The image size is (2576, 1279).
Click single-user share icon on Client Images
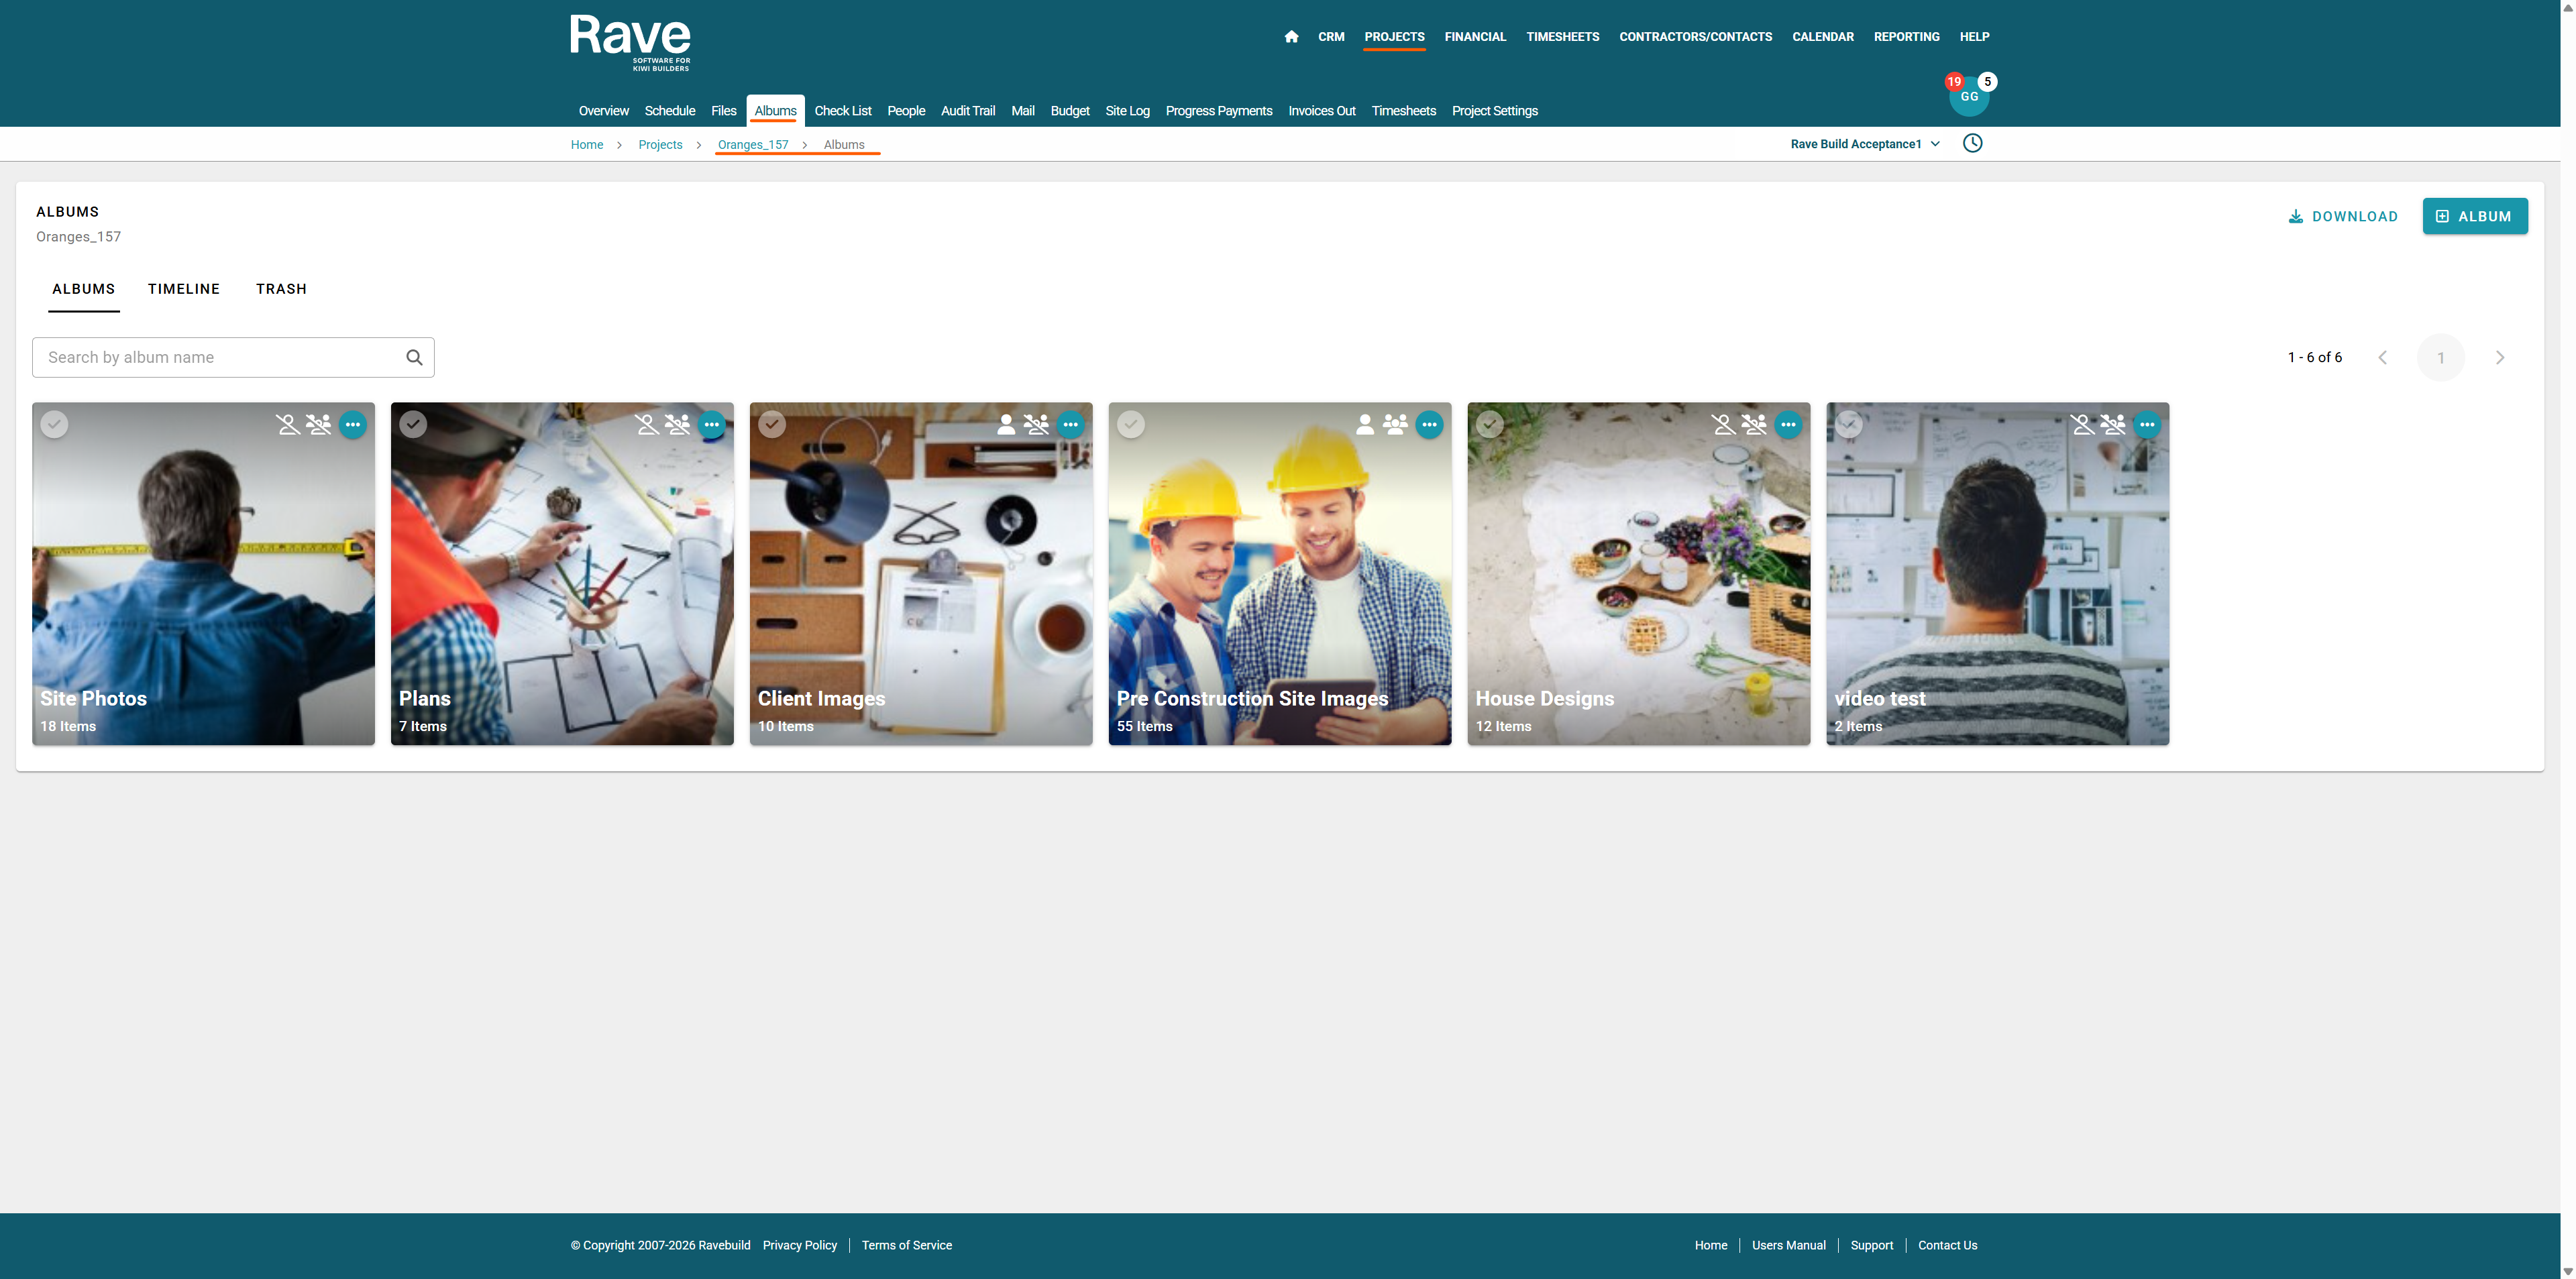coord(1006,424)
